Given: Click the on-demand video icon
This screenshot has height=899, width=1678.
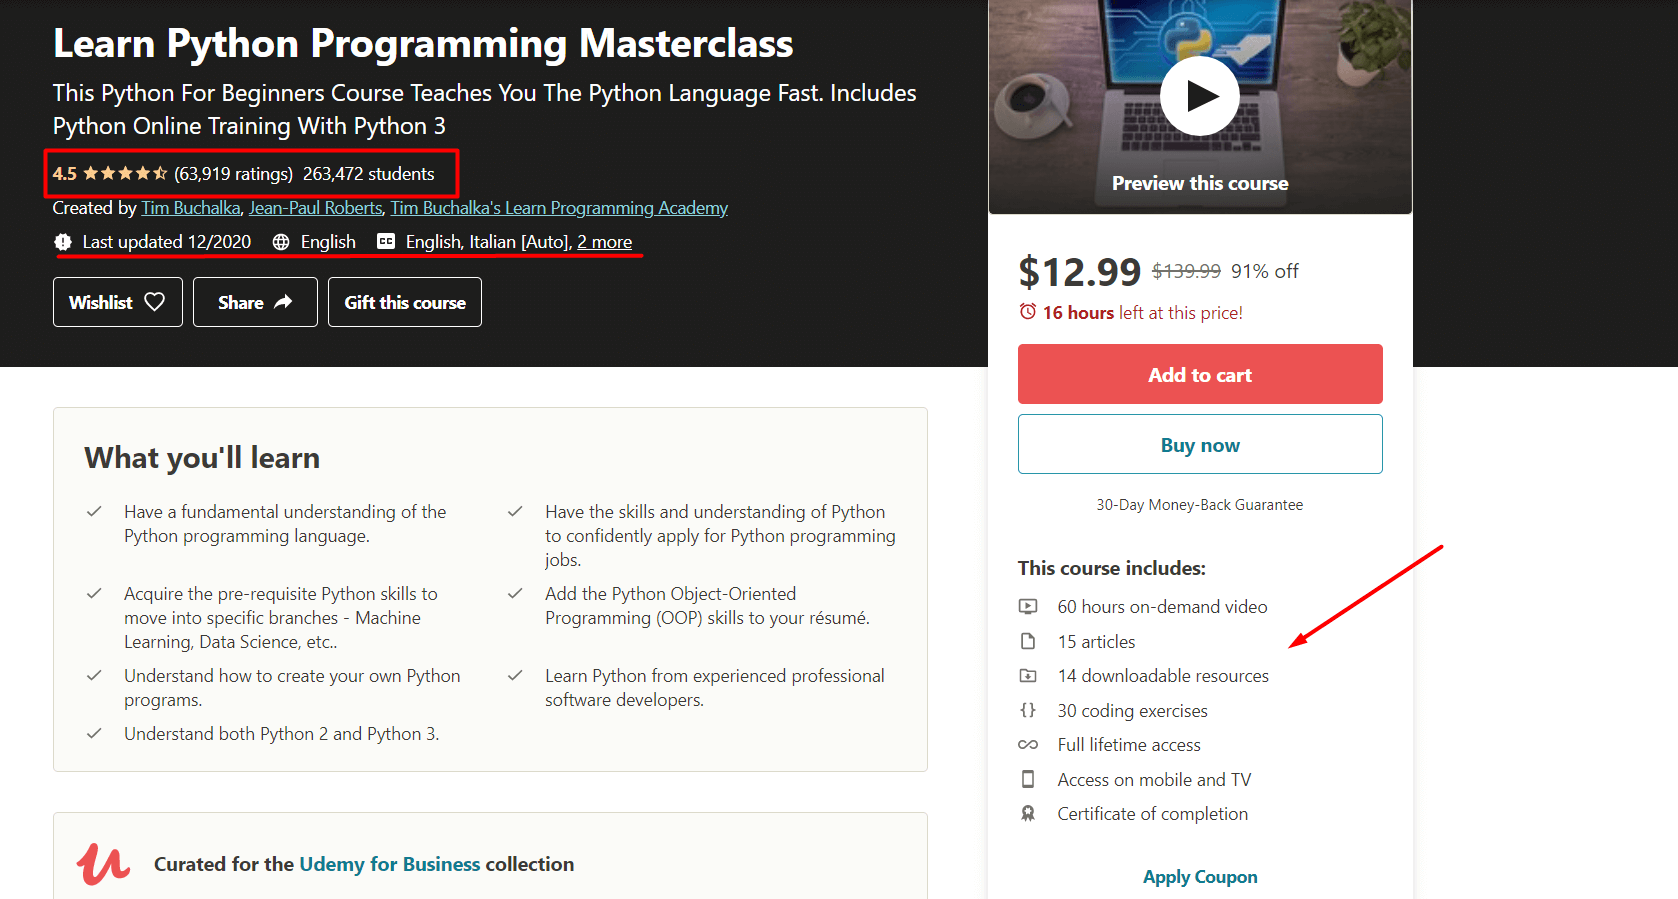Looking at the screenshot, I should 1028,607.
